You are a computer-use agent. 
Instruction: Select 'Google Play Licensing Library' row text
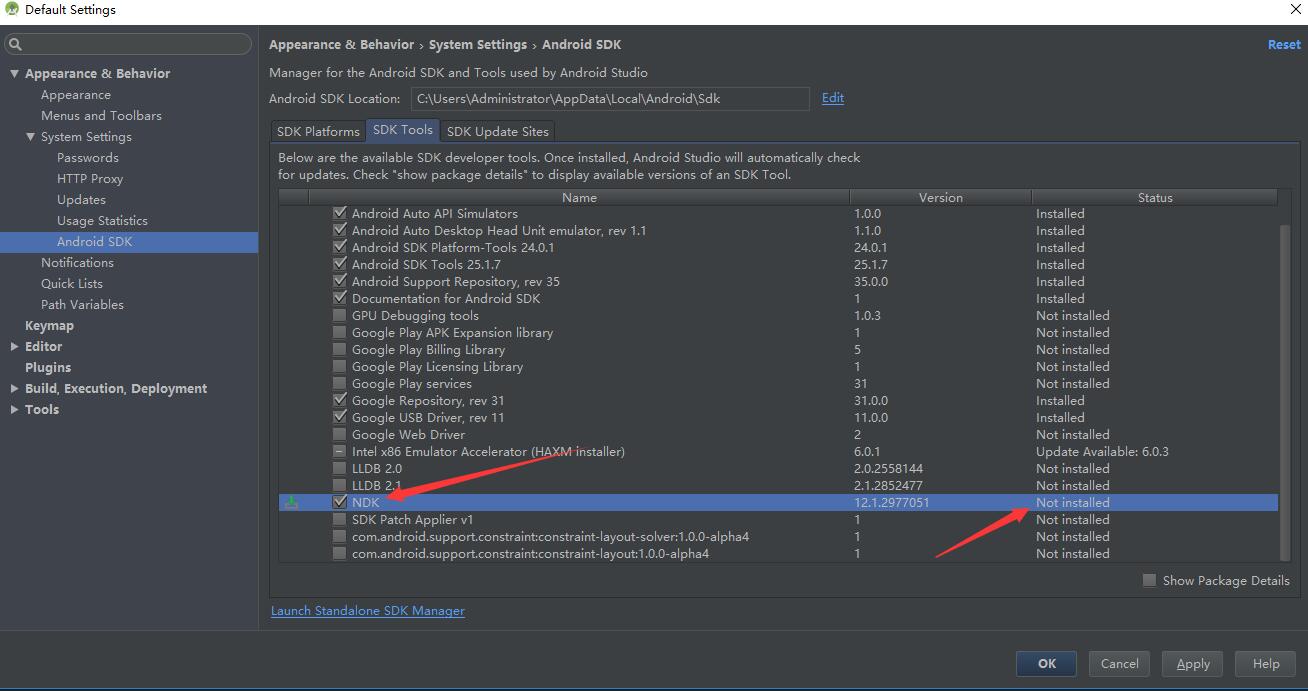437,366
